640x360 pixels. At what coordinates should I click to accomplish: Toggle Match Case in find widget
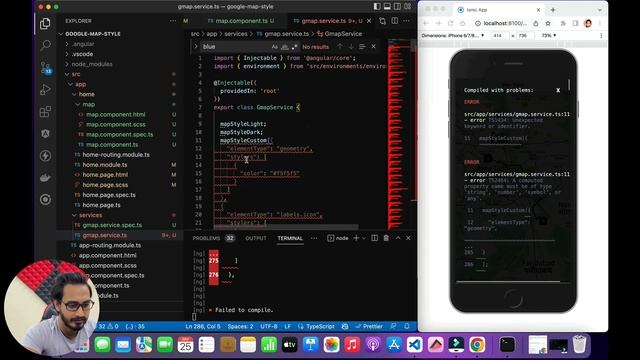(275, 47)
